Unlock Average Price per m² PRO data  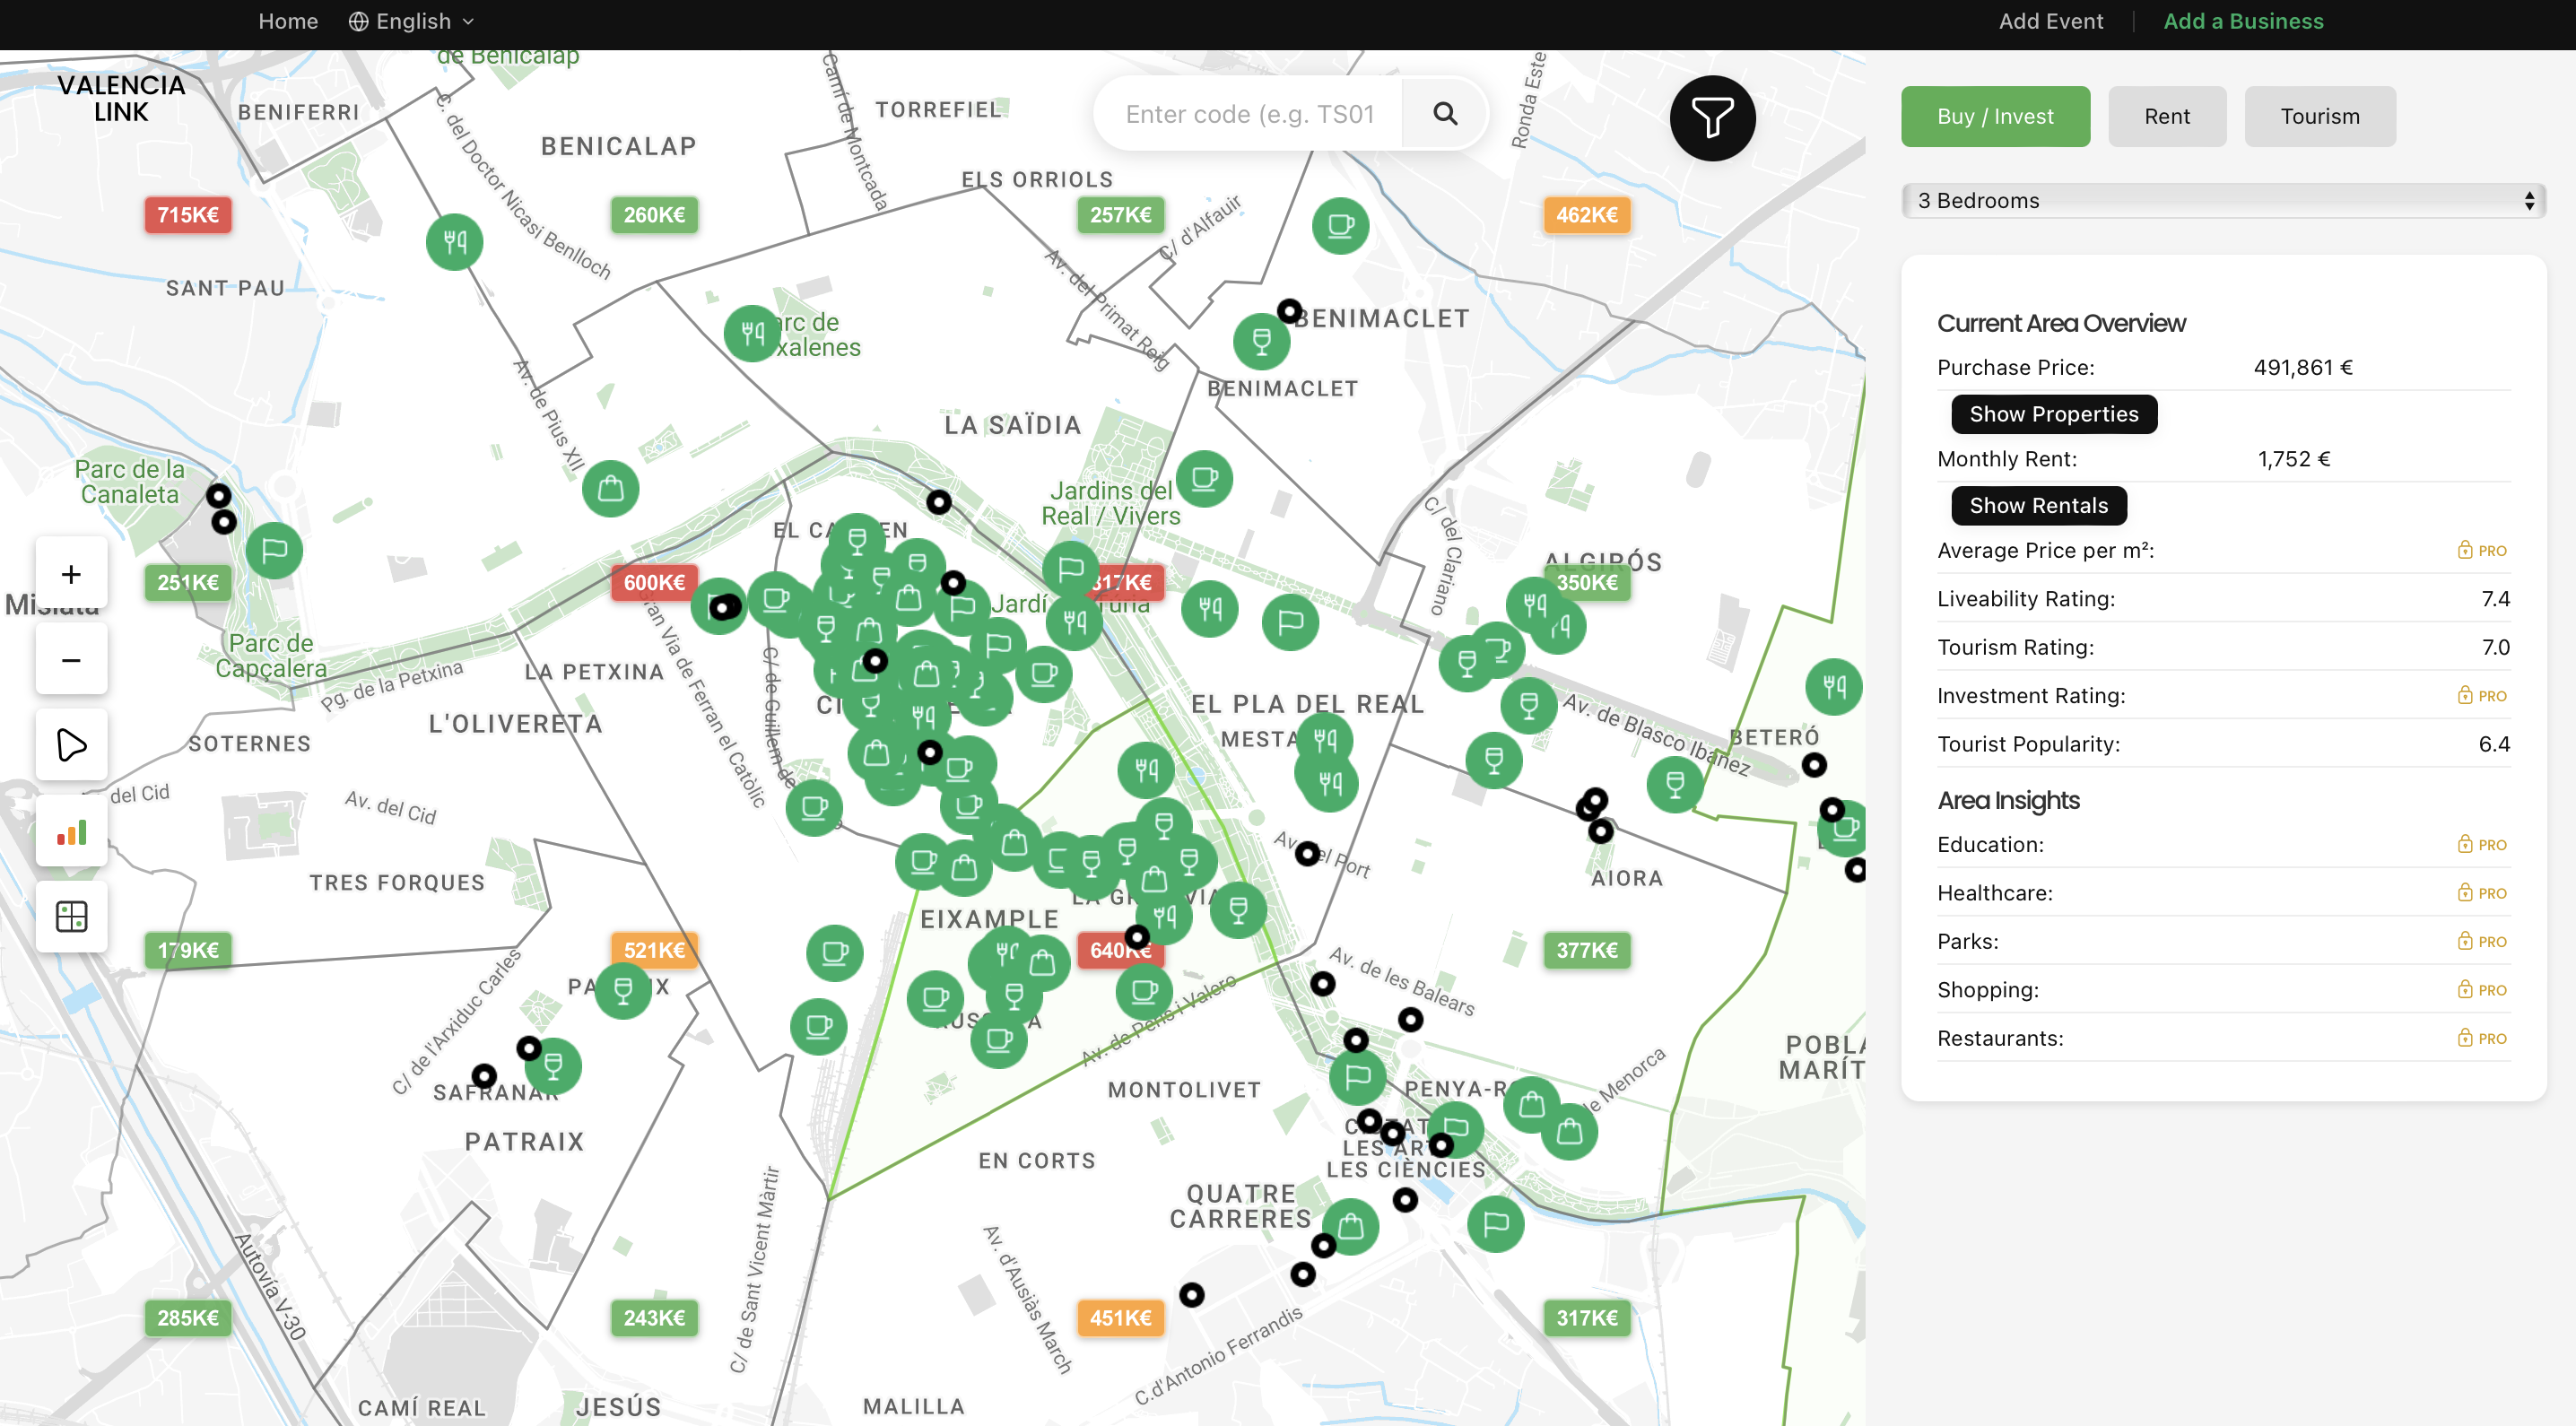click(2484, 550)
